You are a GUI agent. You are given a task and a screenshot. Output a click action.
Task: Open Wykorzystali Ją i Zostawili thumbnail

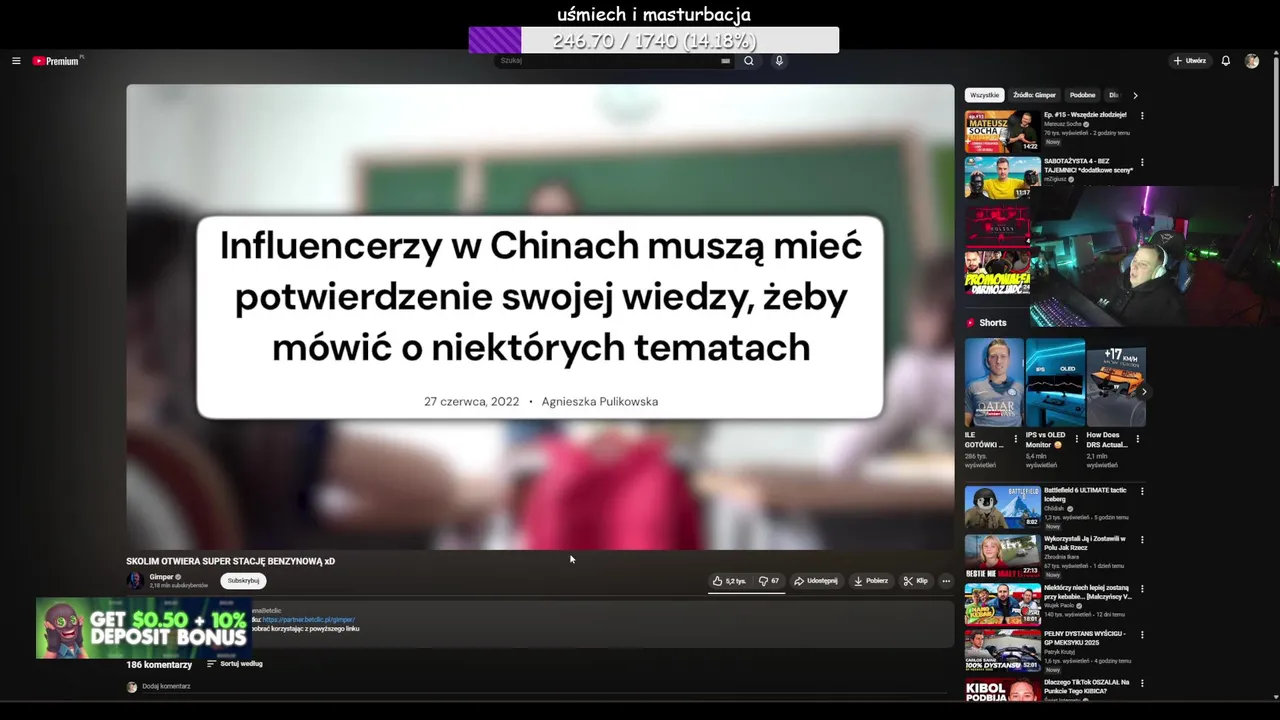point(1003,555)
